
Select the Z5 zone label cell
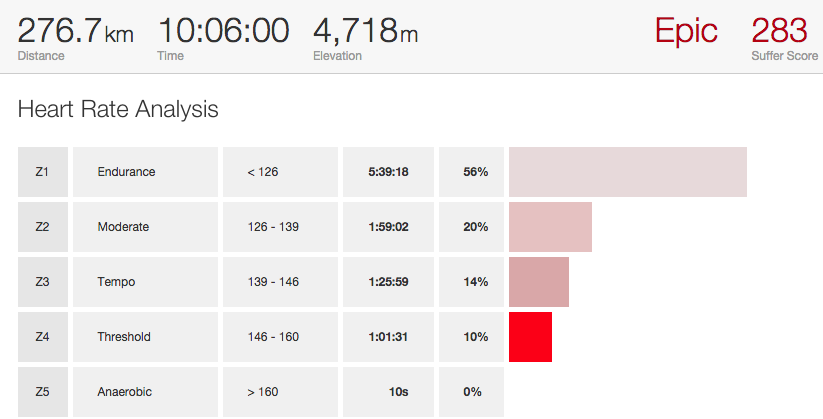42,392
